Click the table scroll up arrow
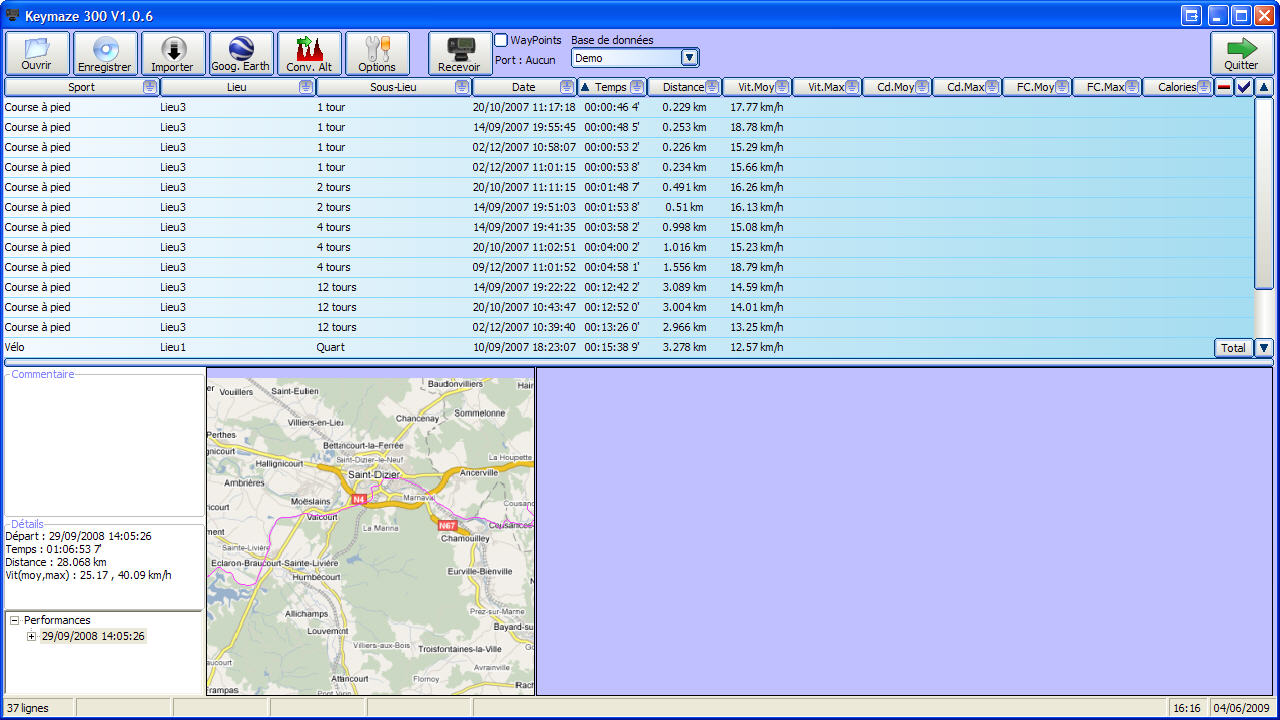The image size is (1280, 720). click(1264, 87)
